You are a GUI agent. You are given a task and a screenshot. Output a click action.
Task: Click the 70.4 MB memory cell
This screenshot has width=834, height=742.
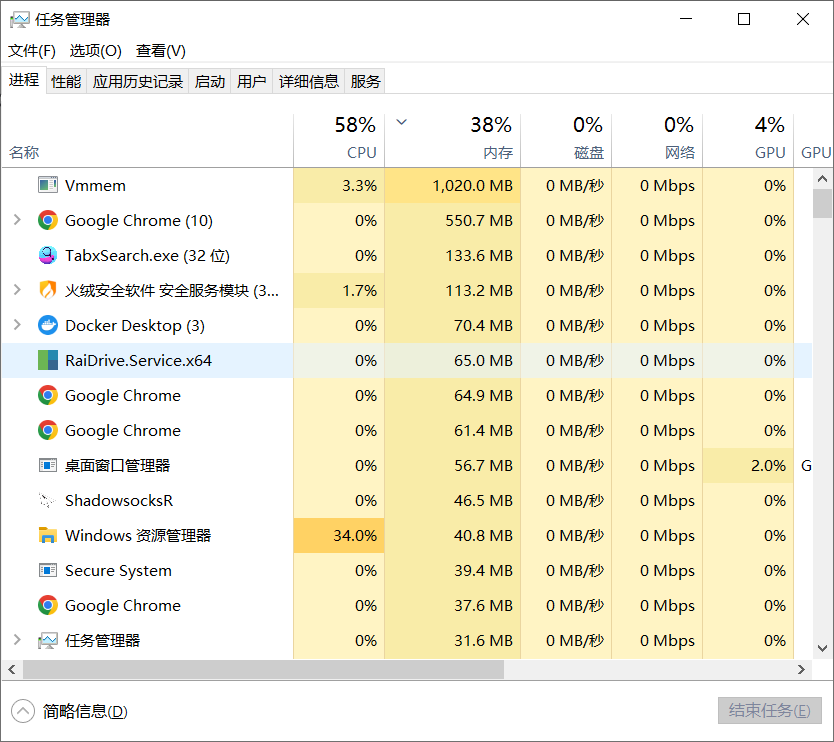pyautogui.click(x=453, y=326)
